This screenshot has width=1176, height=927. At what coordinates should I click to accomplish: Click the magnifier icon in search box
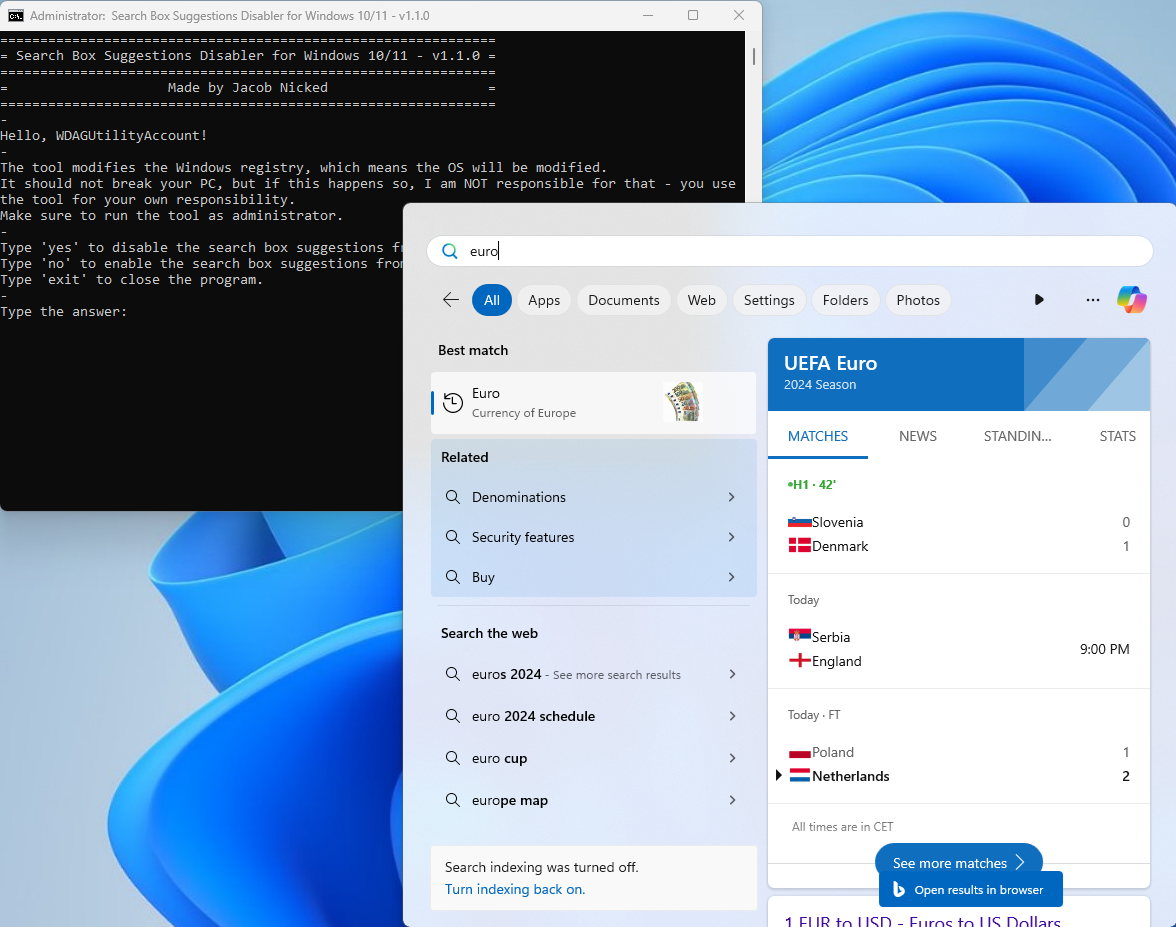point(450,251)
